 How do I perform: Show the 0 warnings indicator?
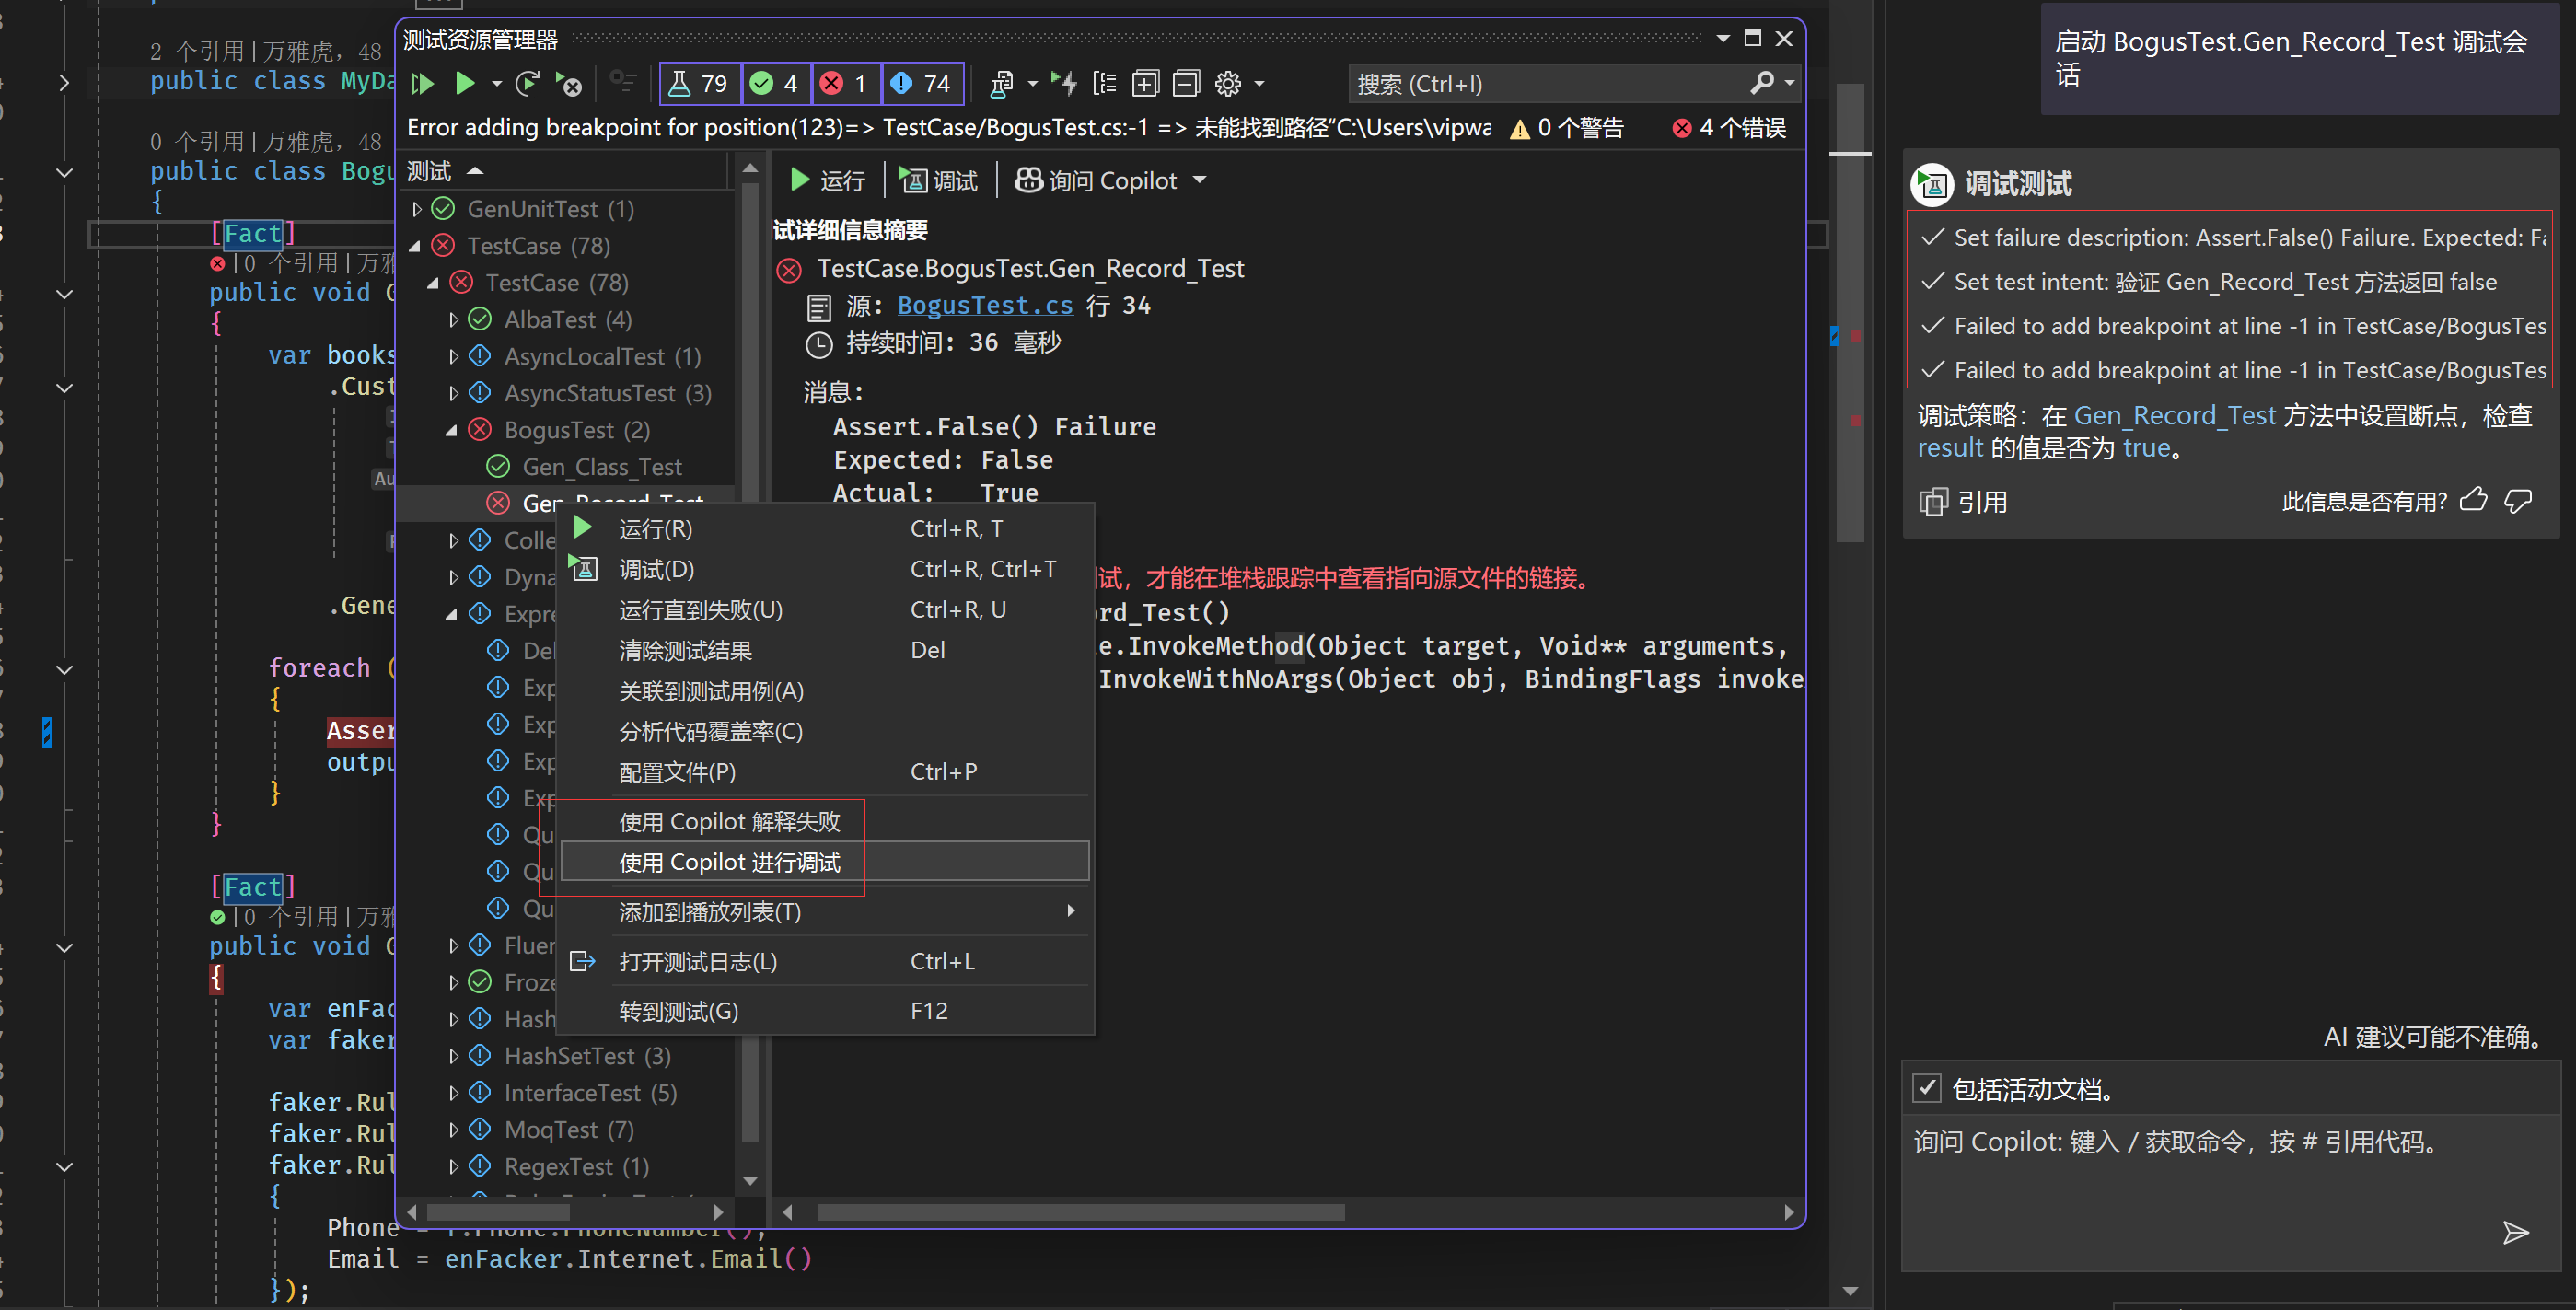[1566, 128]
